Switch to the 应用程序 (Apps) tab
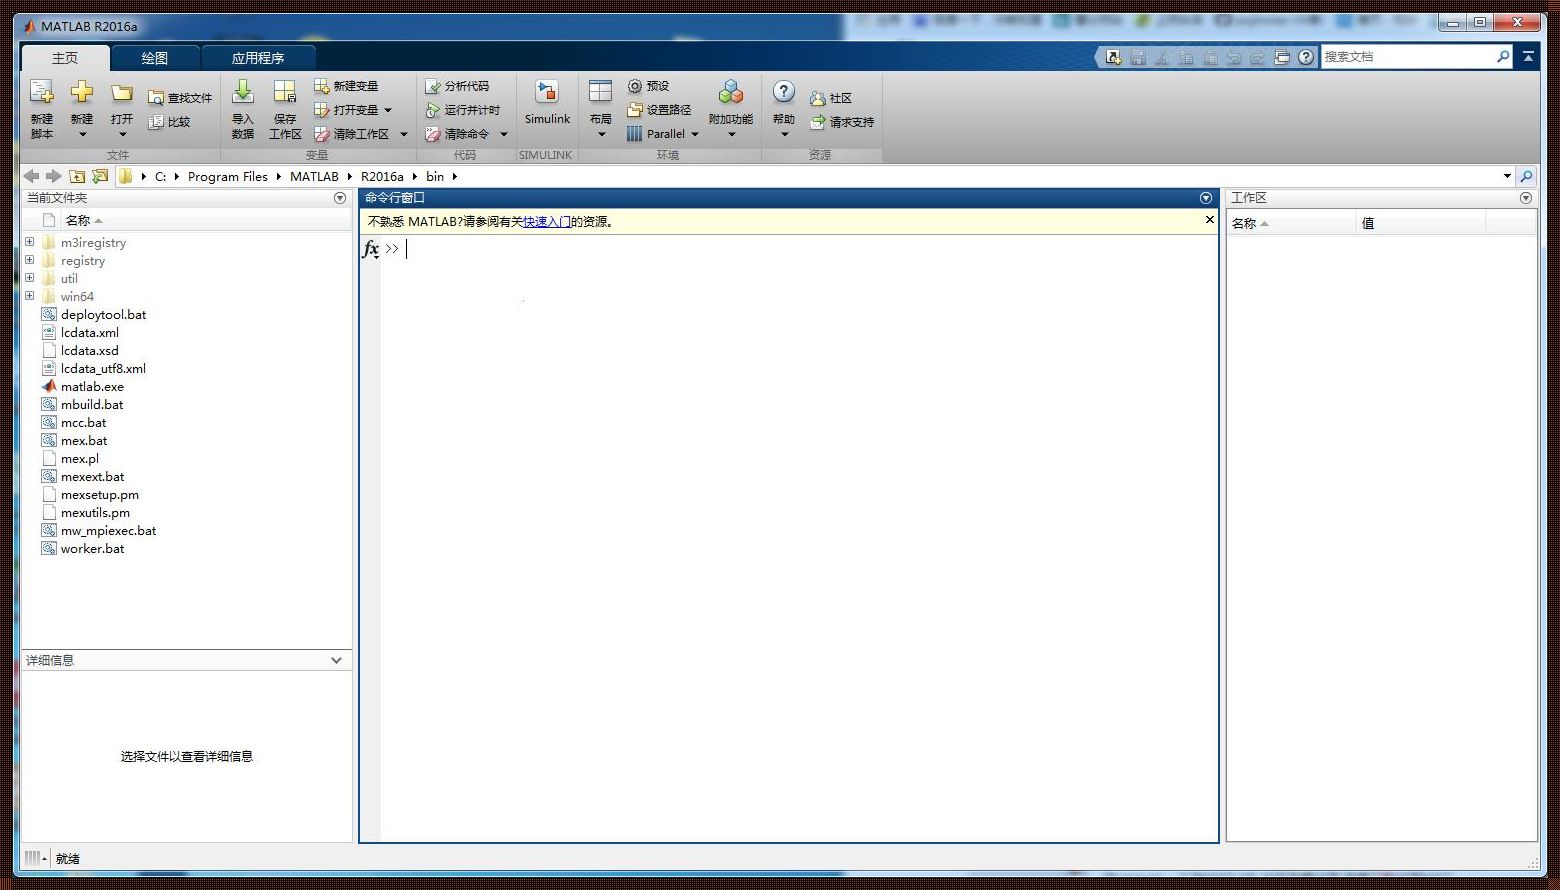This screenshot has width=1560, height=890. pyautogui.click(x=258, y=58)
